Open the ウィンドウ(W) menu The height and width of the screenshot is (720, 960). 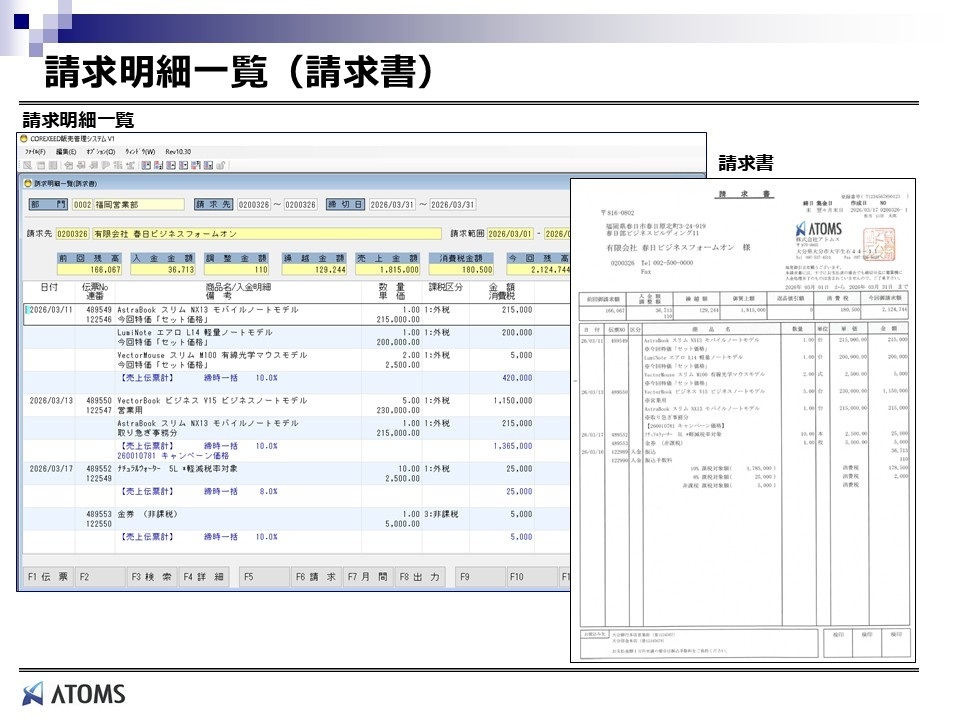[141, 151]
